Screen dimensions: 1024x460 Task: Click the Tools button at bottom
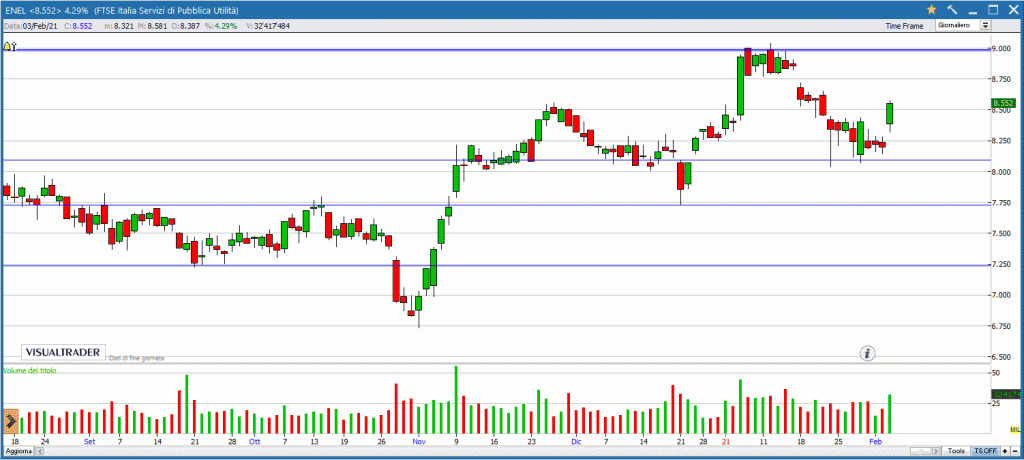957,452
